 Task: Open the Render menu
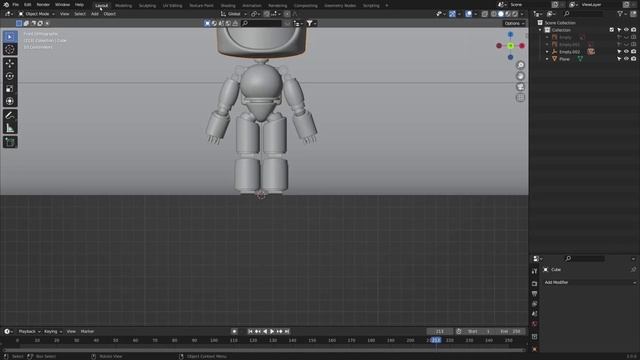[x=43, y=4]
